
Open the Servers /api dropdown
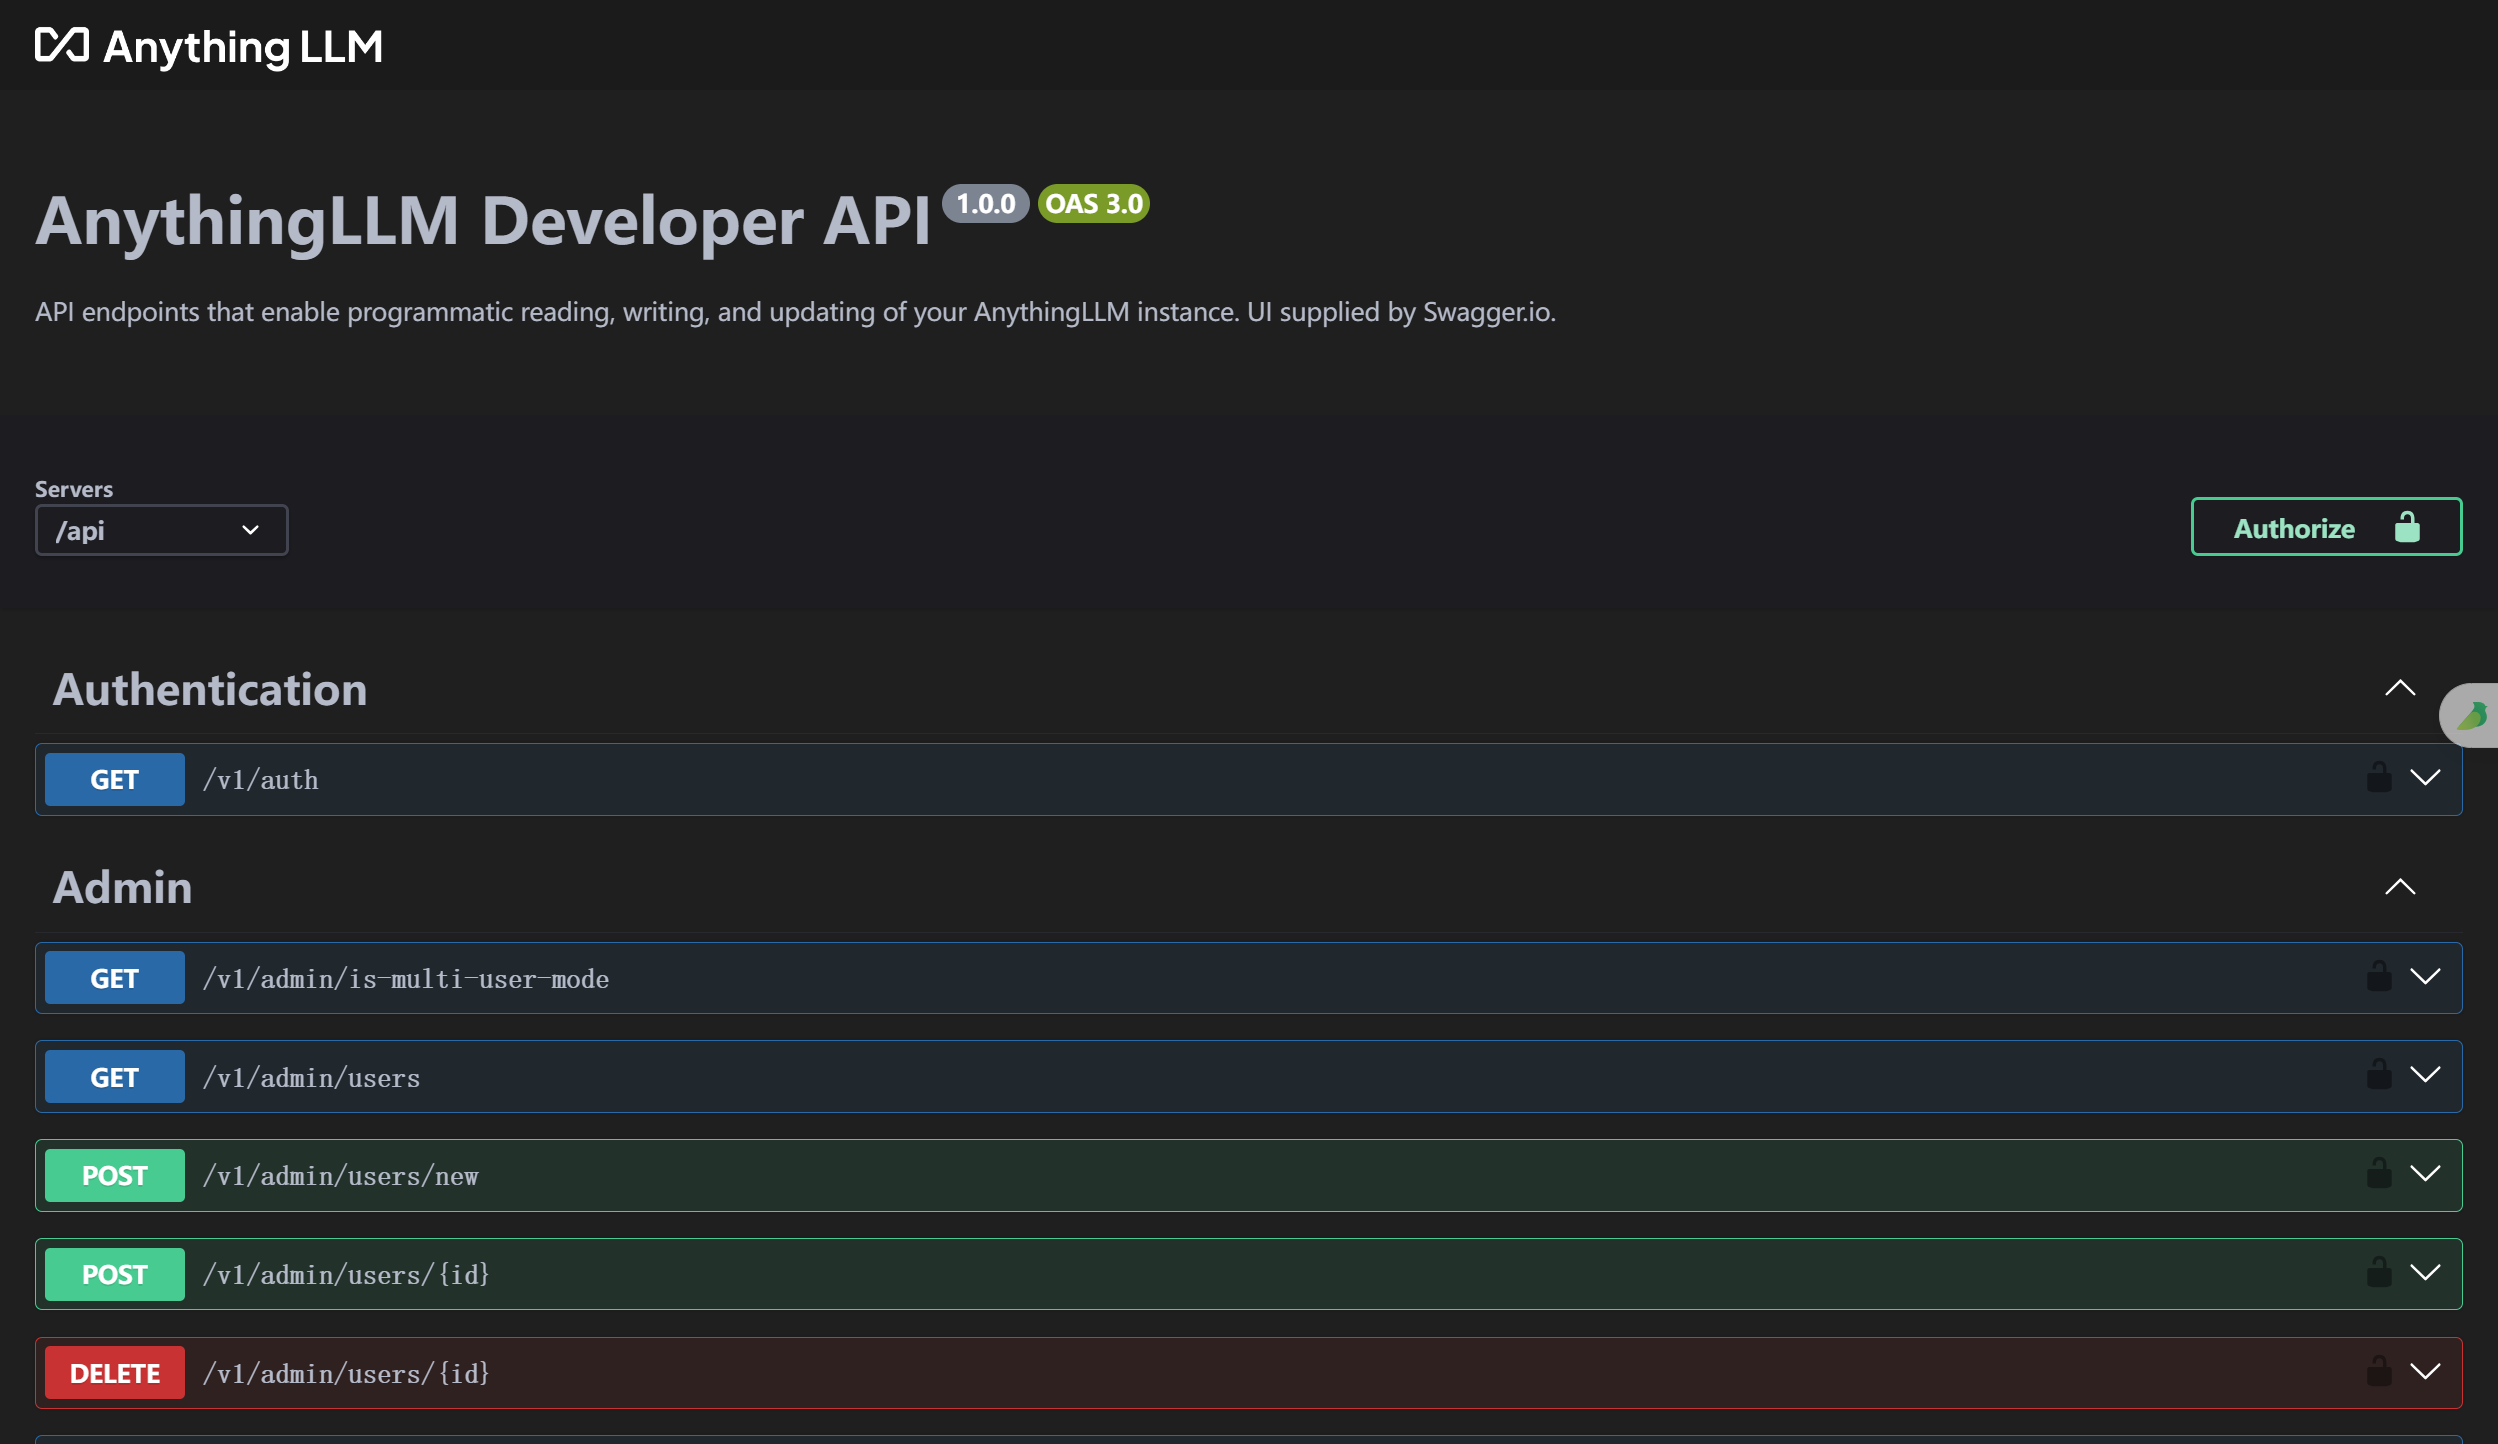pos(162,530)
